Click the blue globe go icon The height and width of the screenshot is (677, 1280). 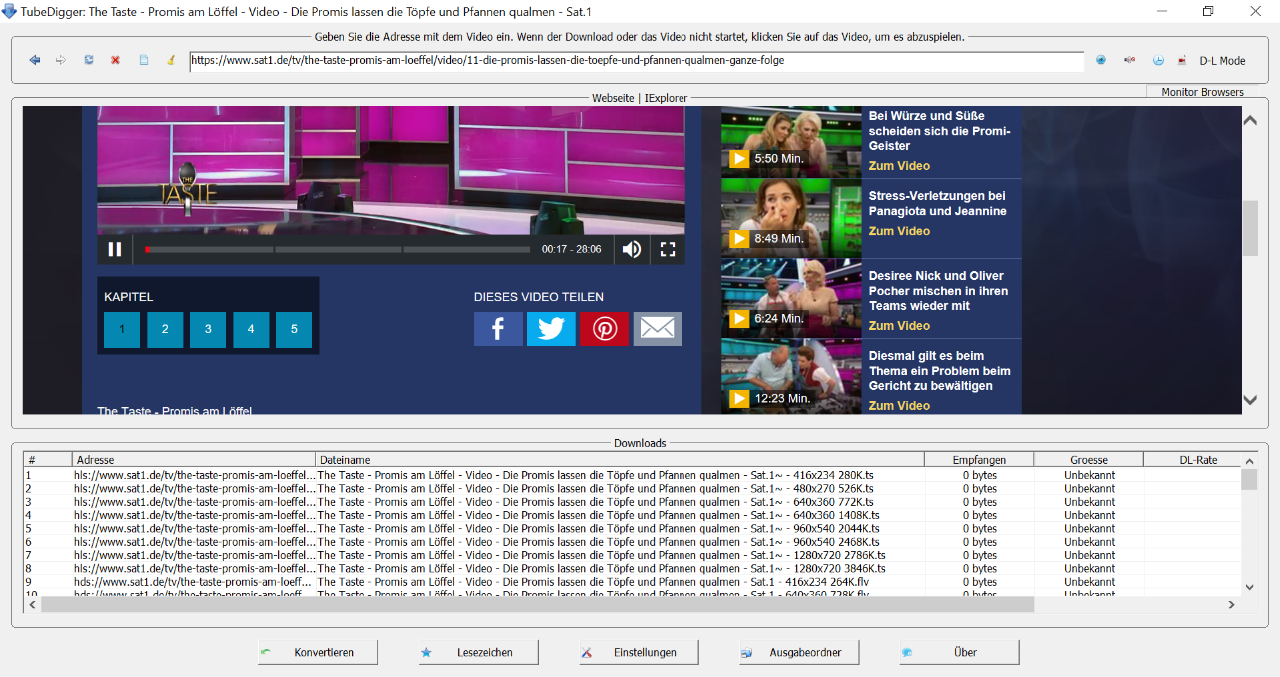click(1101, 60)
